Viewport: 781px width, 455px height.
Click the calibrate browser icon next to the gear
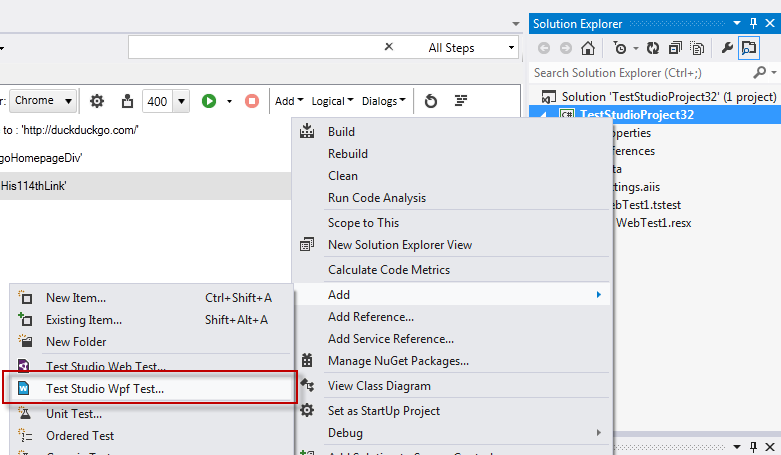127,101
